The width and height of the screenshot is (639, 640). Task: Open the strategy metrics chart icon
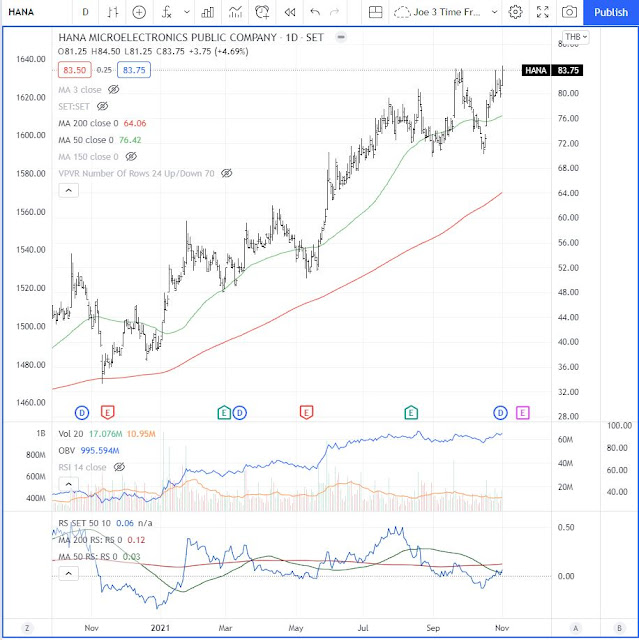tap(235, 12)
